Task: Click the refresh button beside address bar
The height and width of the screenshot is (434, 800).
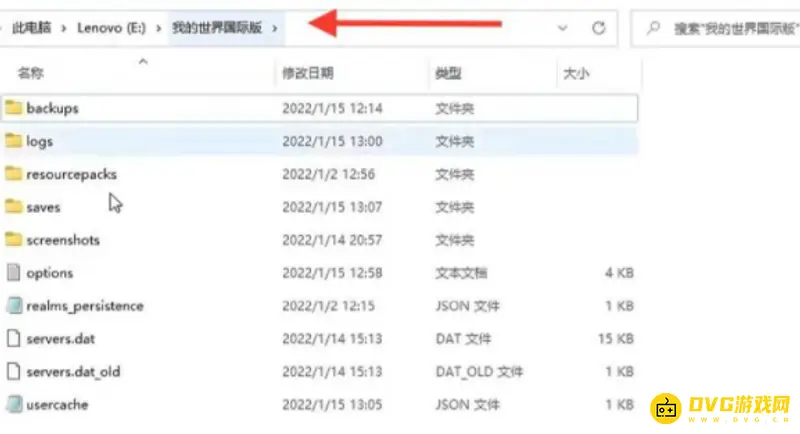Action: pyautogui.click(x=599, y=28)
